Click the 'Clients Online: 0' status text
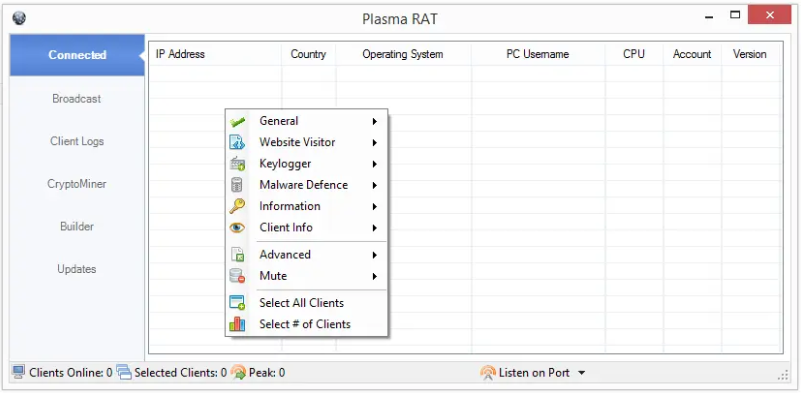This screenshot has width=801, height=393. (70, 373)
